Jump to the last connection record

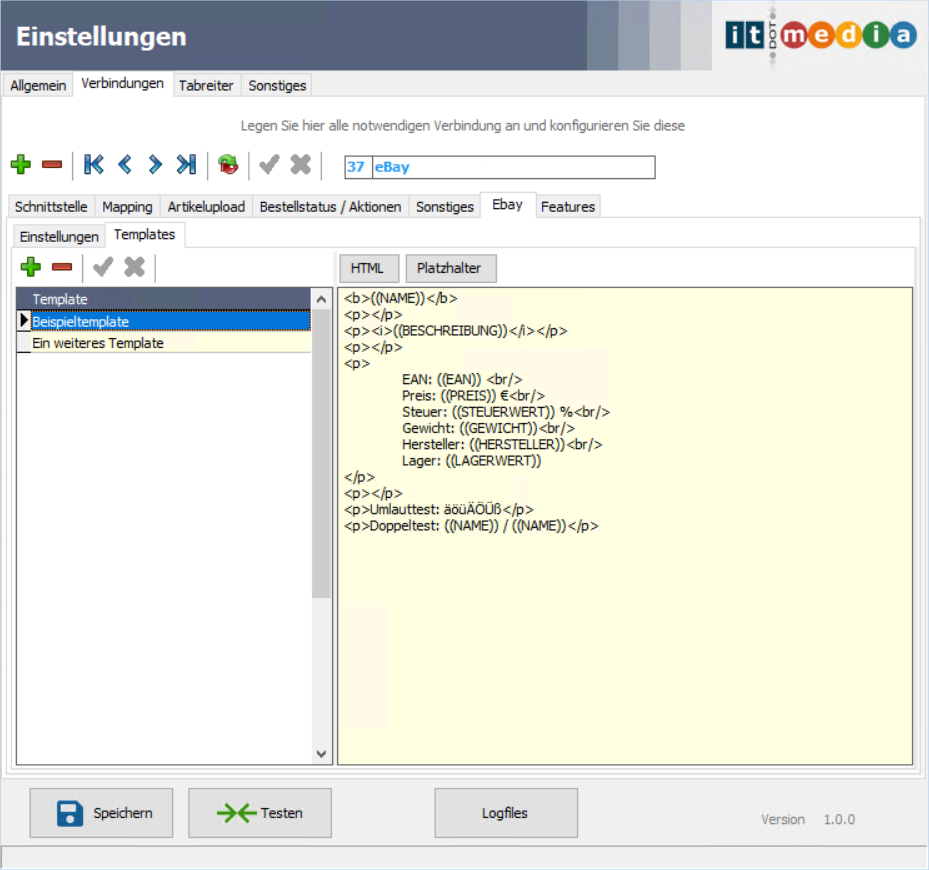186,165
